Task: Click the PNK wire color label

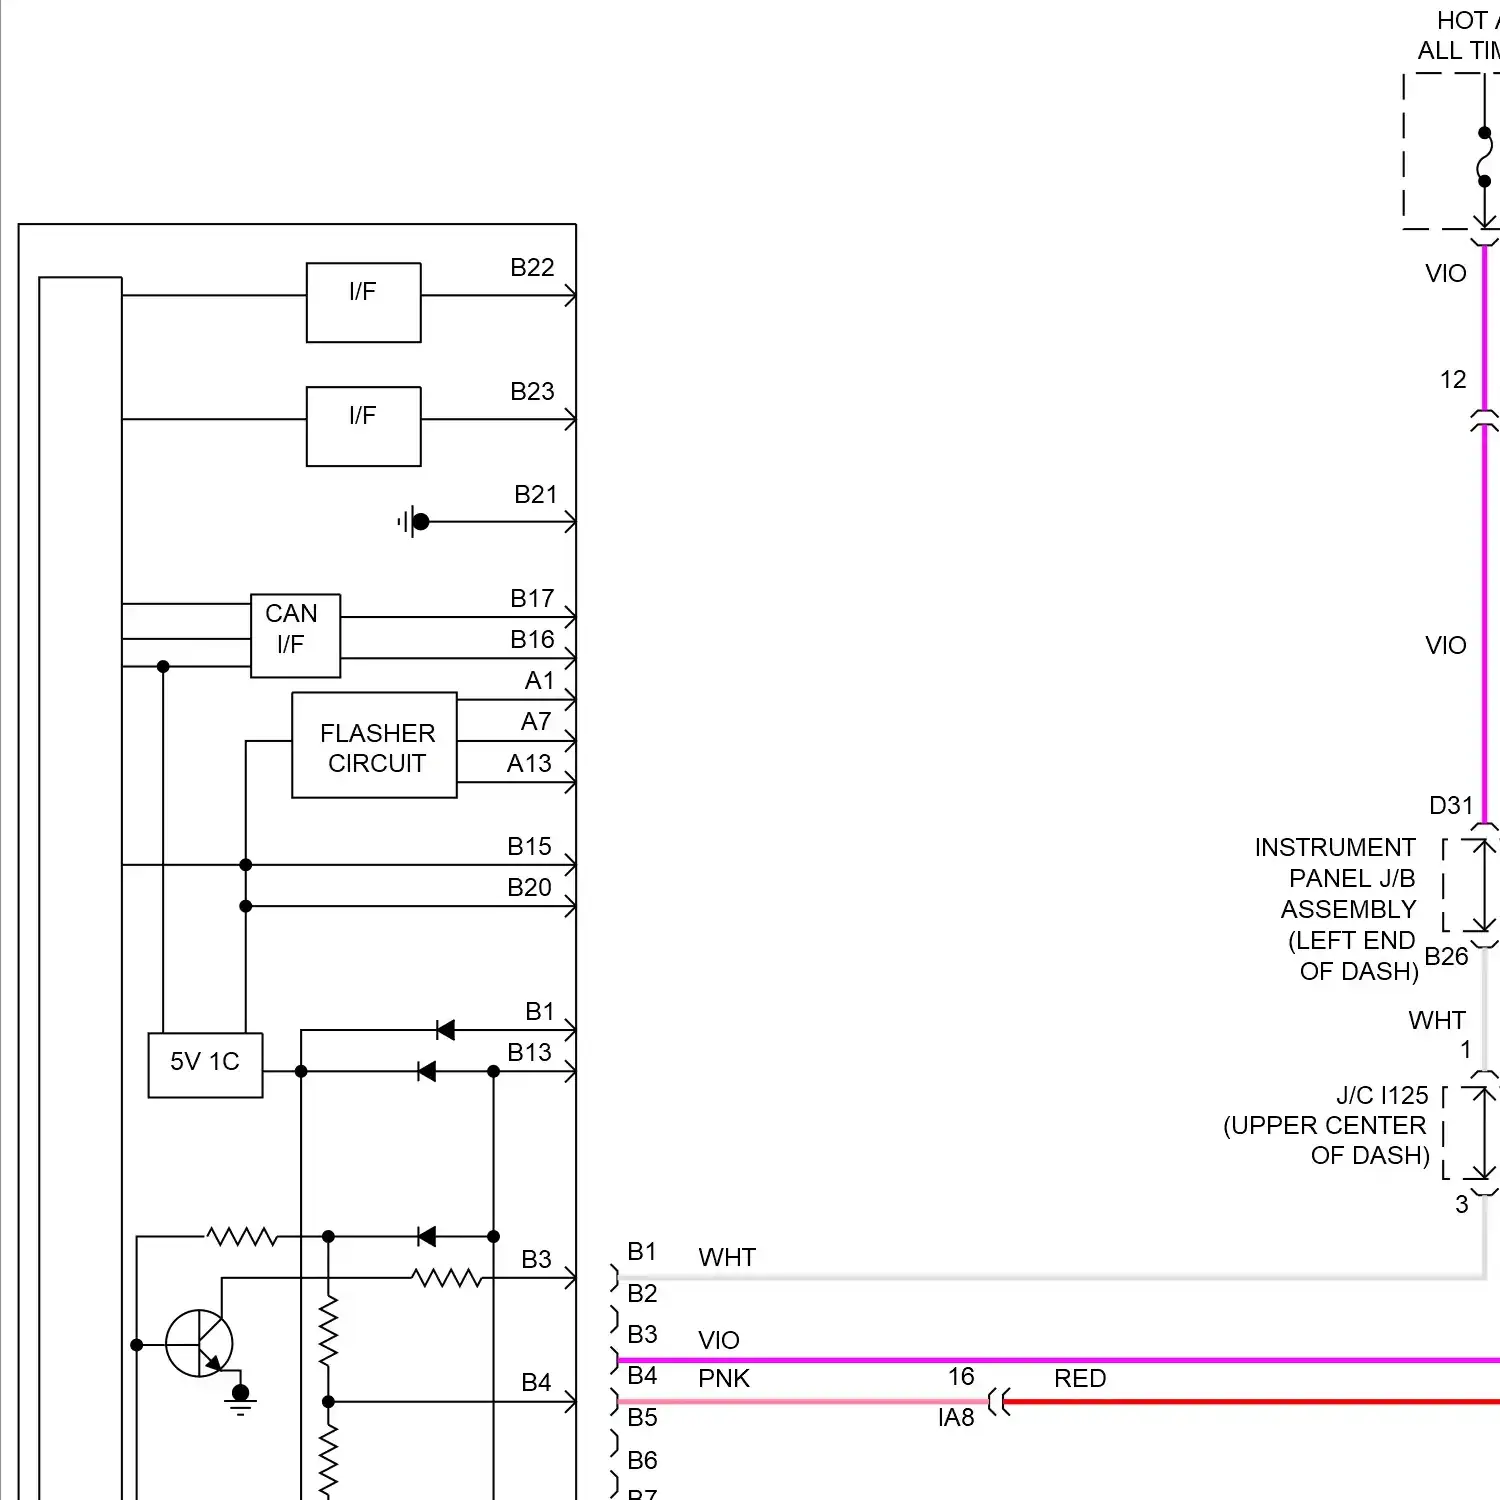Action: 724,1378
